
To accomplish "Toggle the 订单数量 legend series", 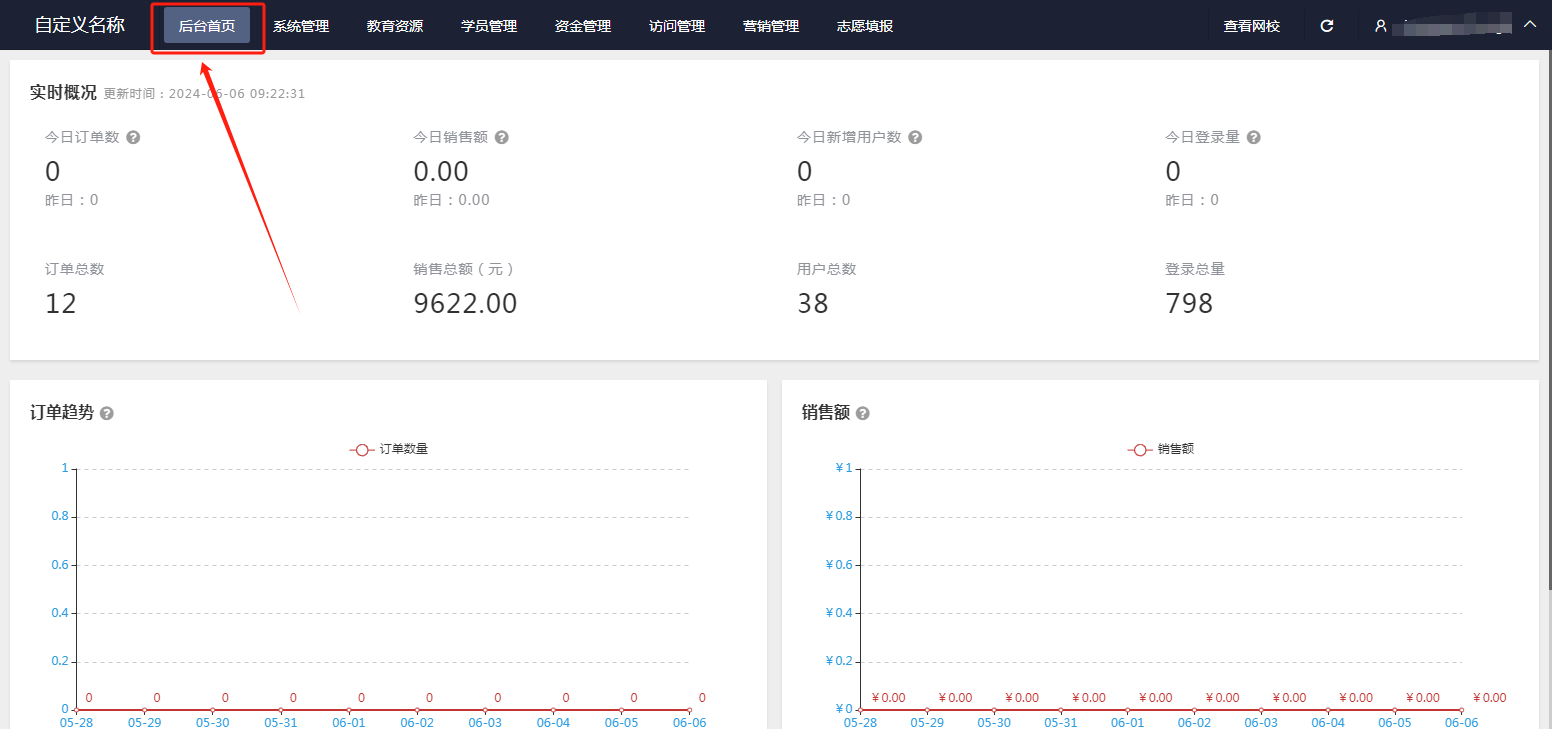I will pyautogui.click(x=389, y=450).
